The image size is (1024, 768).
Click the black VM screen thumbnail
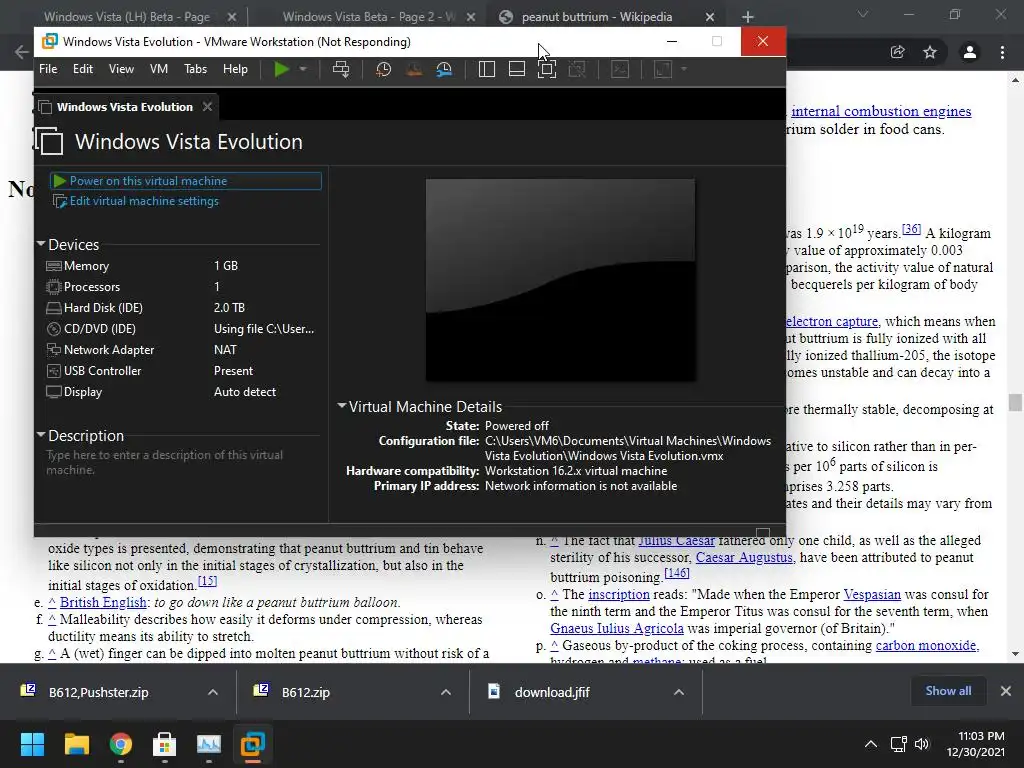click(x=560, y=280)
